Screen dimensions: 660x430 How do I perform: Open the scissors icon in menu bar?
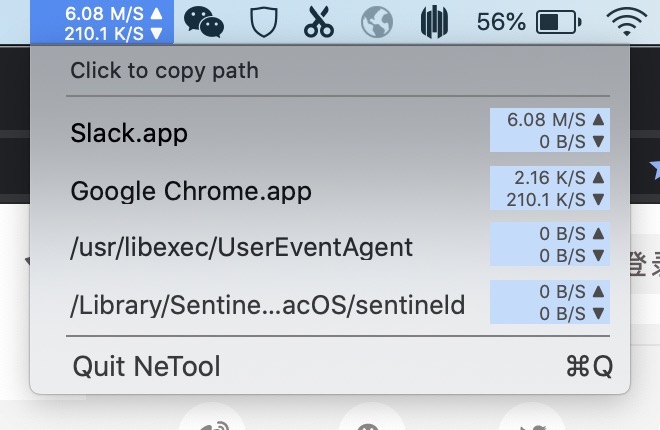tap(319, 22)
